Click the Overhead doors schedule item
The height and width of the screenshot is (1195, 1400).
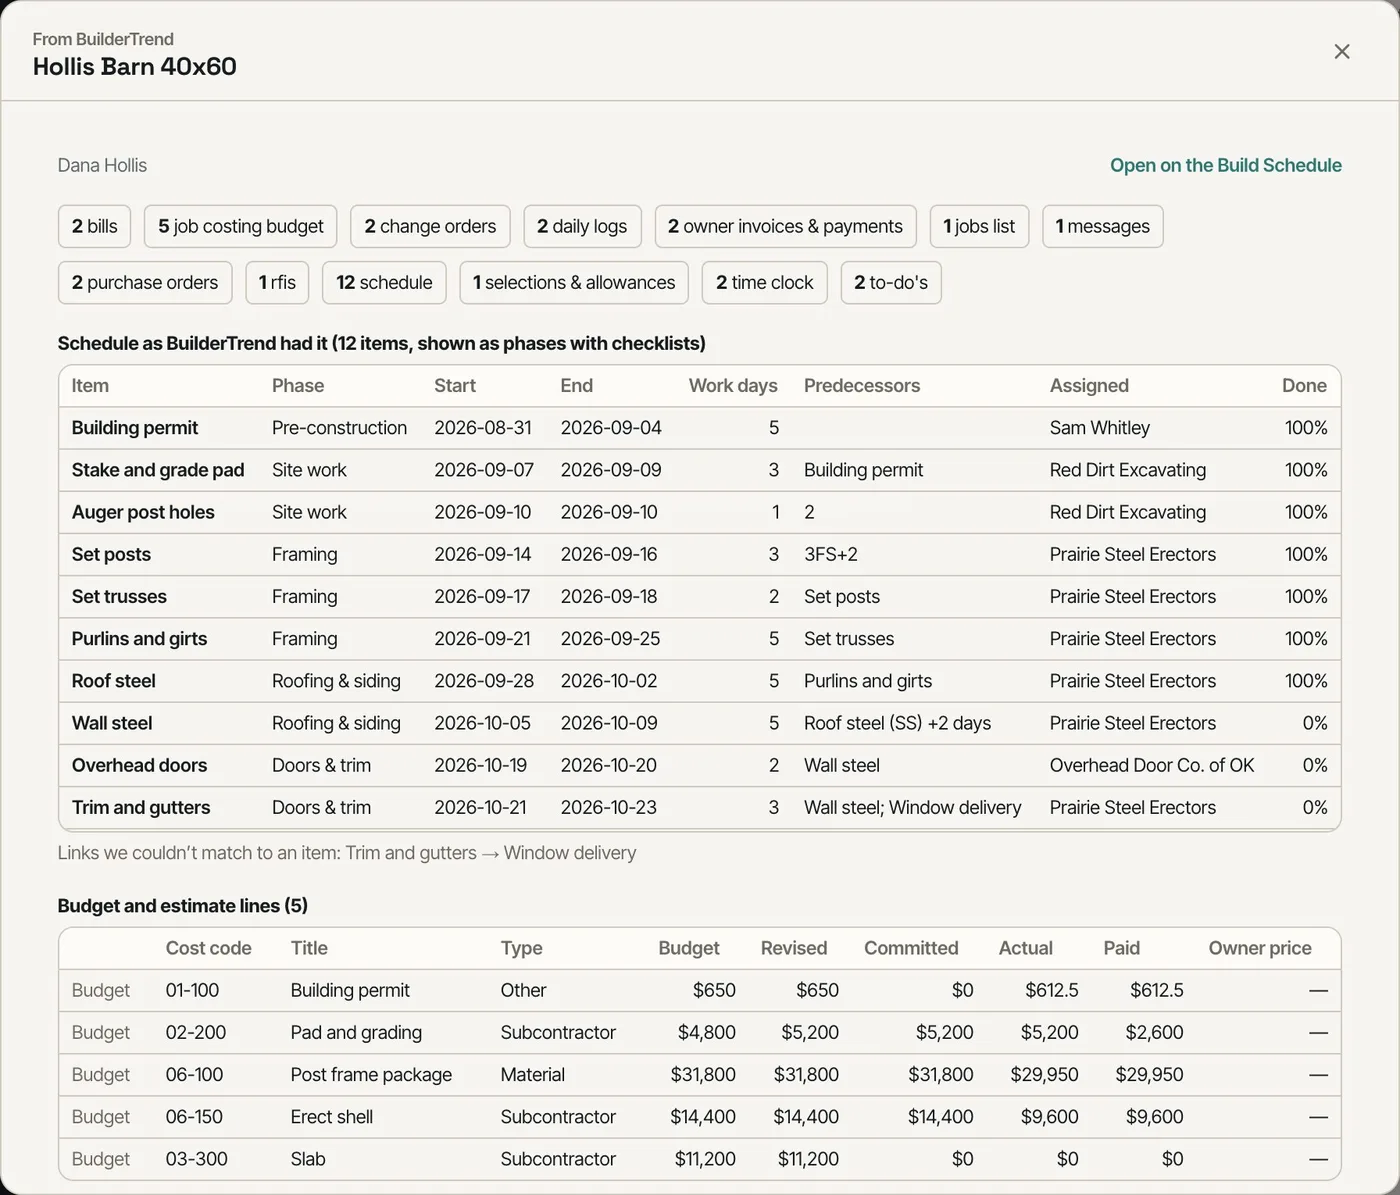(x=139, y=765)
